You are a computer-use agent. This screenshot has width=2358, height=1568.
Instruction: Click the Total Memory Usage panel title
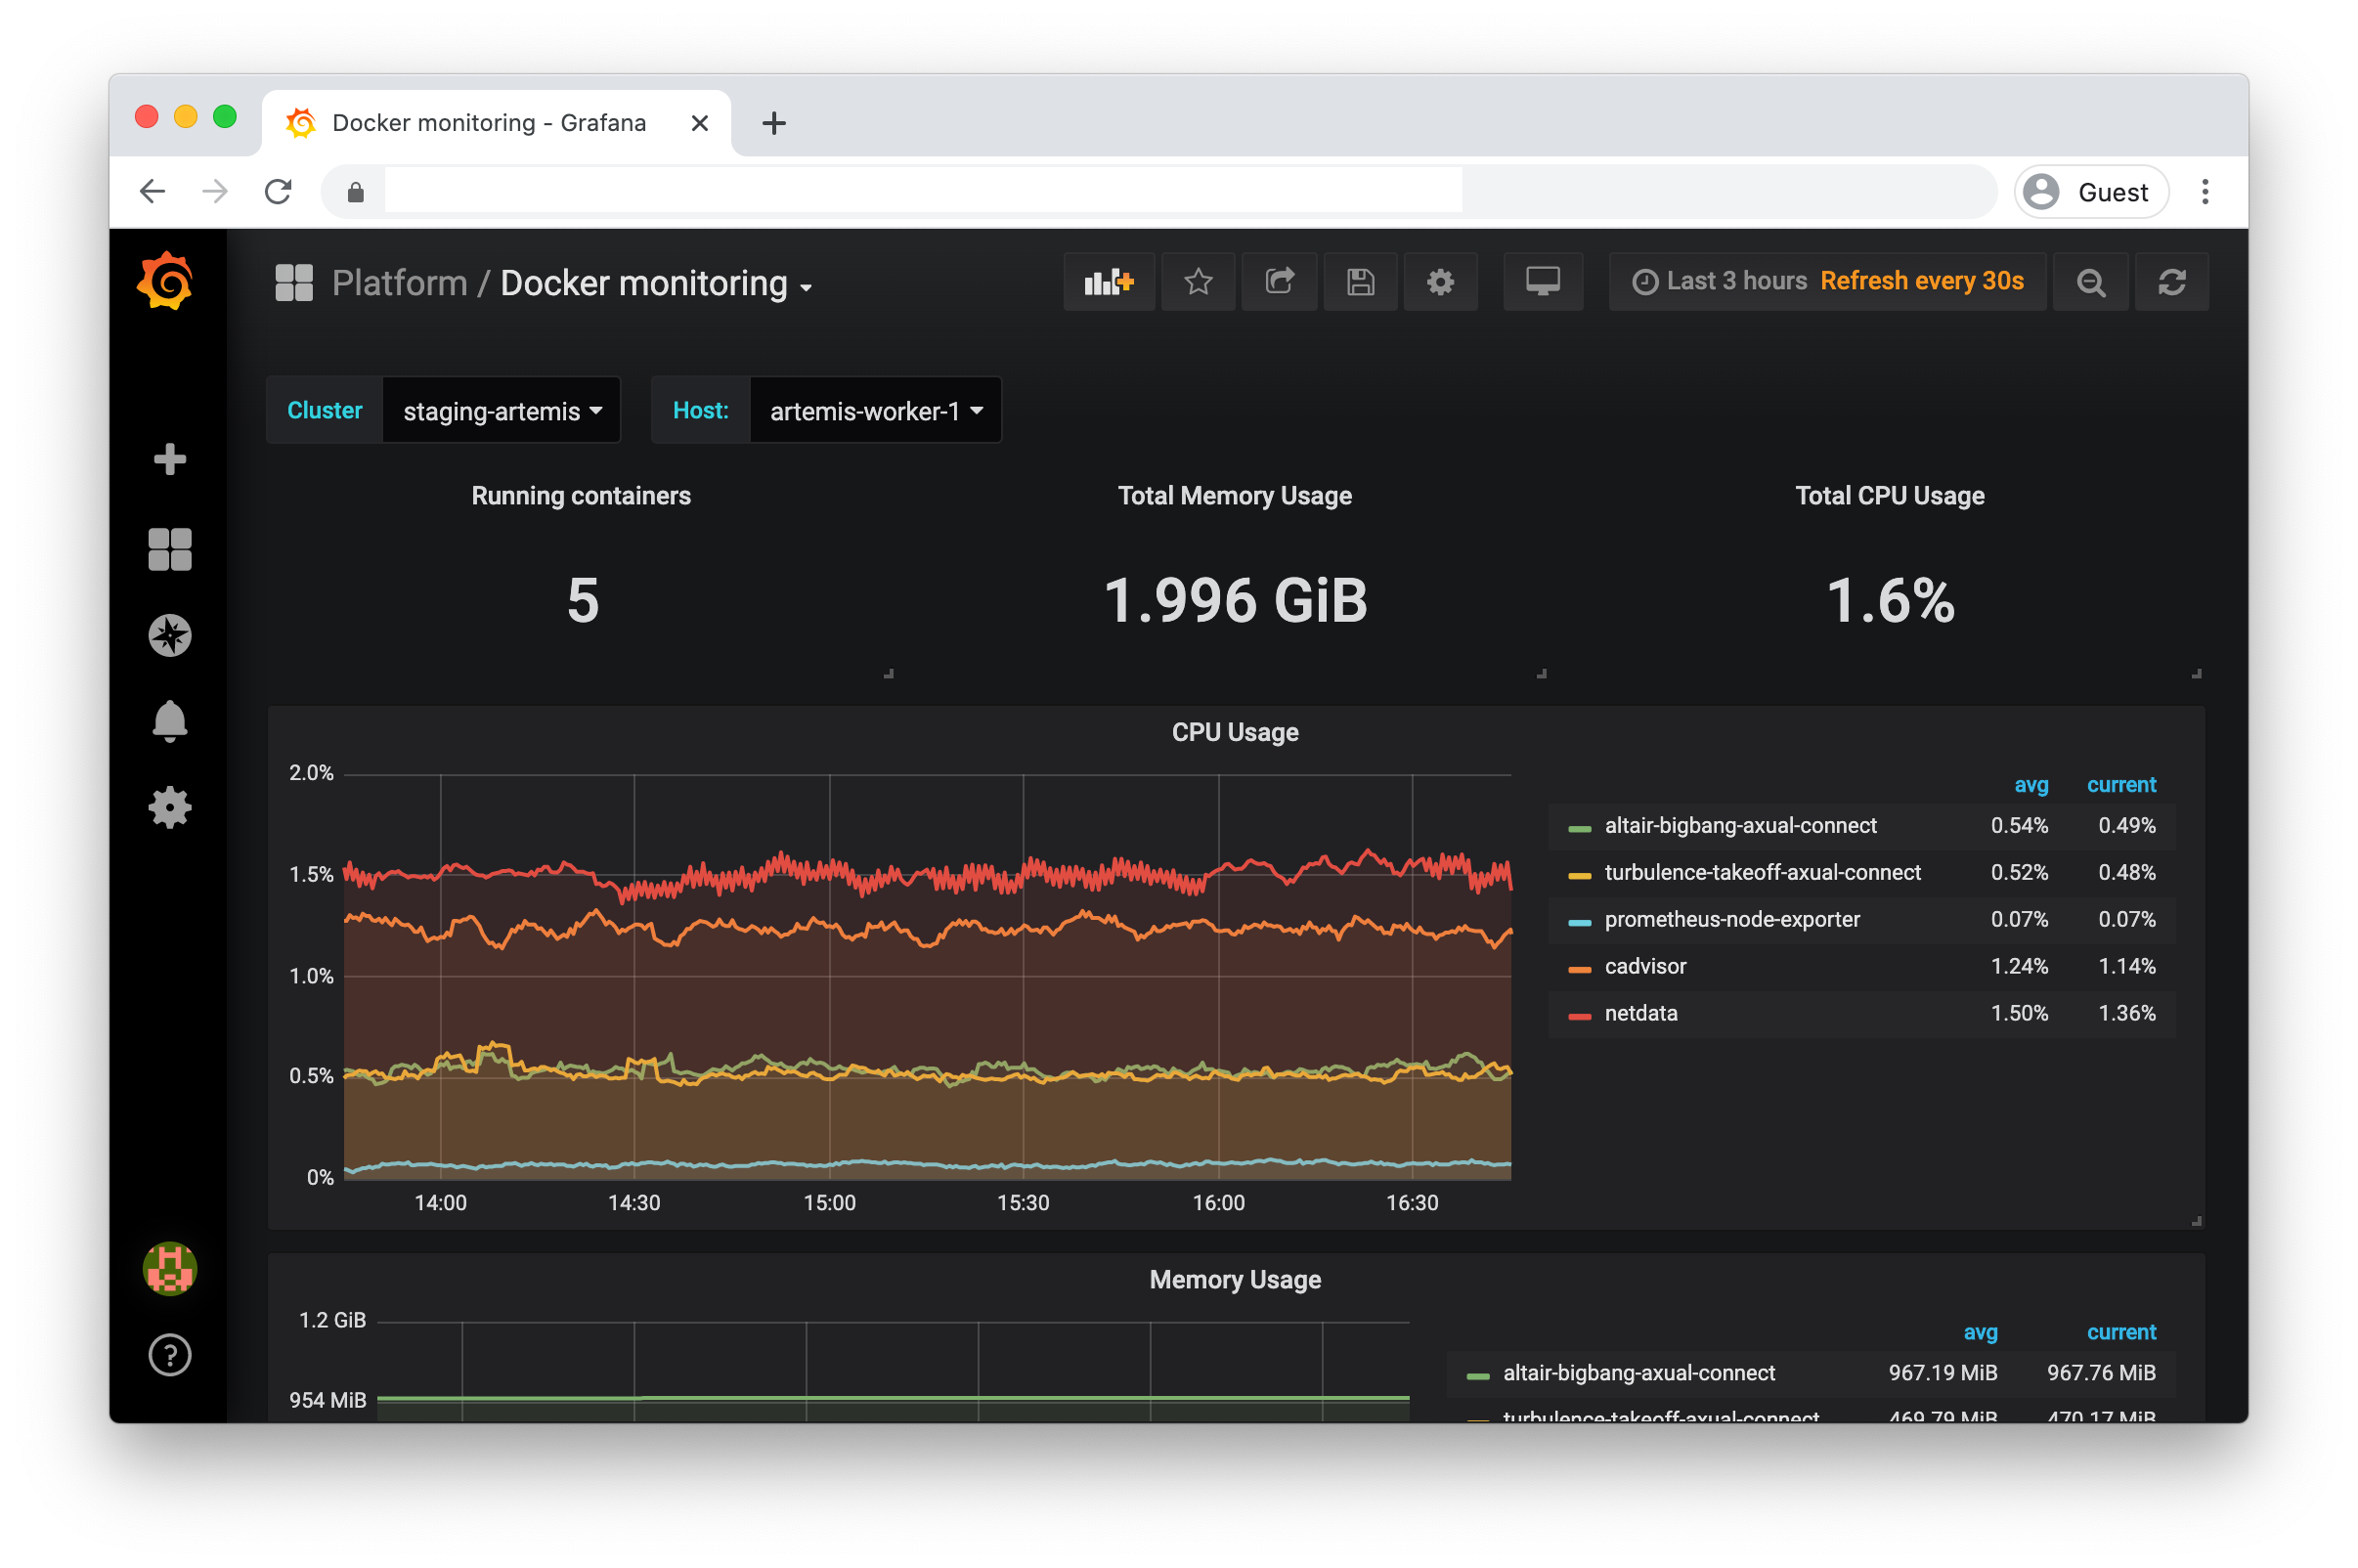click(x=1234, y=496)
